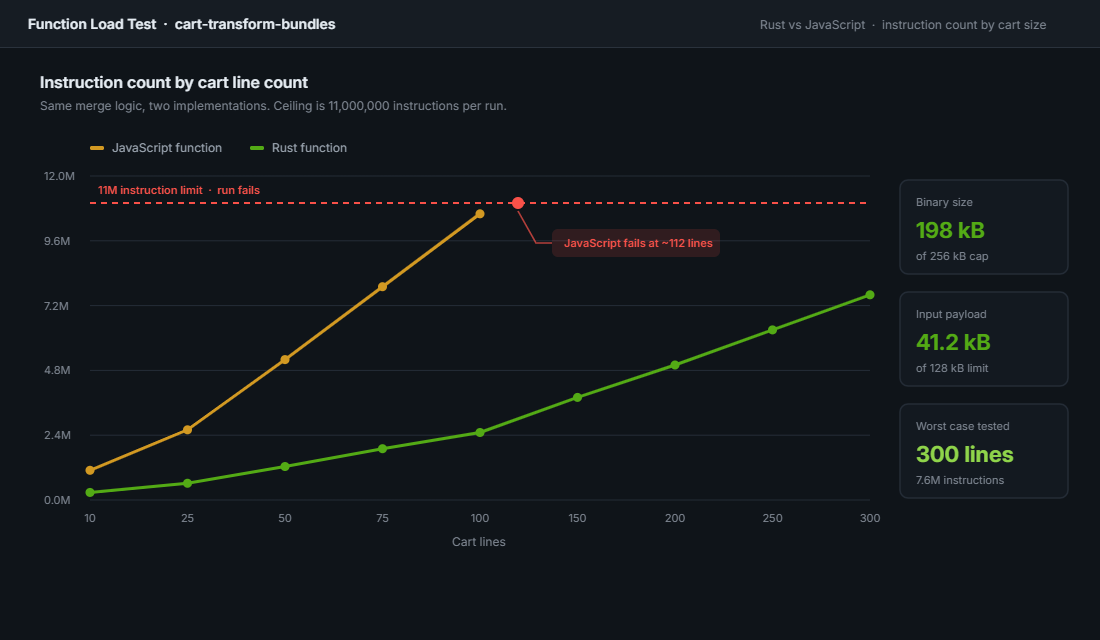Viewport: 1100px width, 640px height.
Task: Select the Rust data point at 300 lines
Action: pyautogui.click(x=870, y=295)
